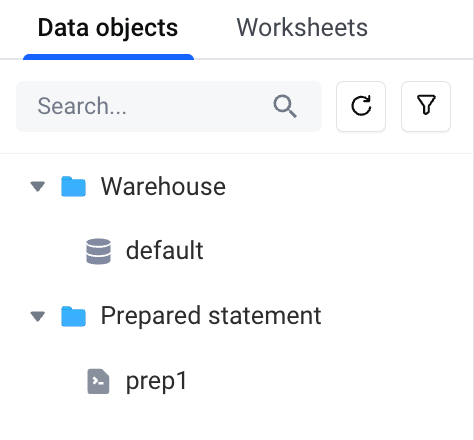The image size is (474, 440).
Task: Collapse the Warehouse tree node arrow
Action: click(38, 187)
